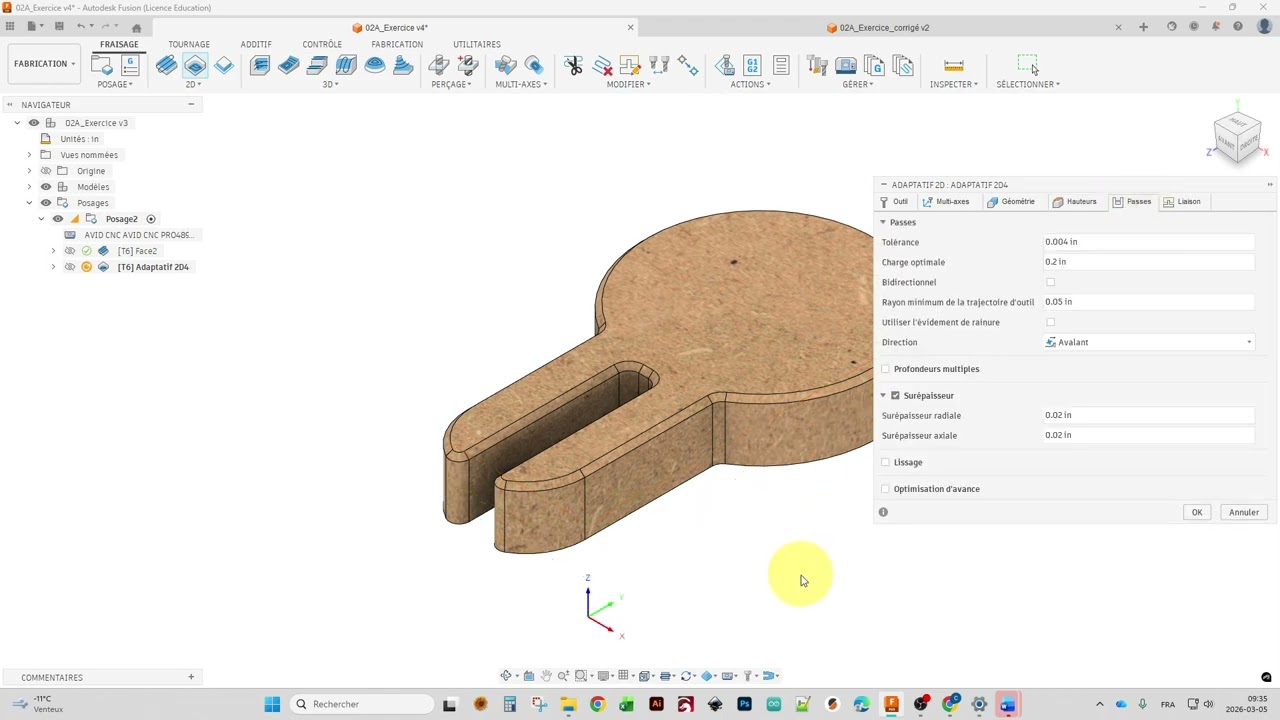The width and height of the screenshot is (1280, 720).
Task: Click the Annuler button
Action: pos(1244,512)
